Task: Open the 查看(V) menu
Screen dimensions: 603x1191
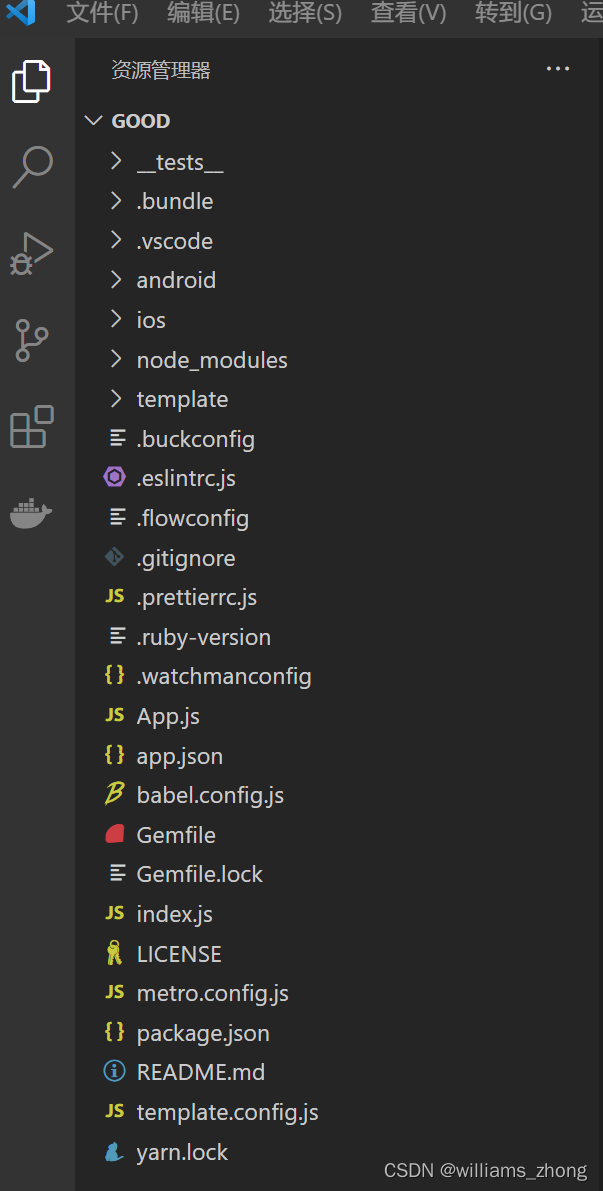Action: coord(408,13)
